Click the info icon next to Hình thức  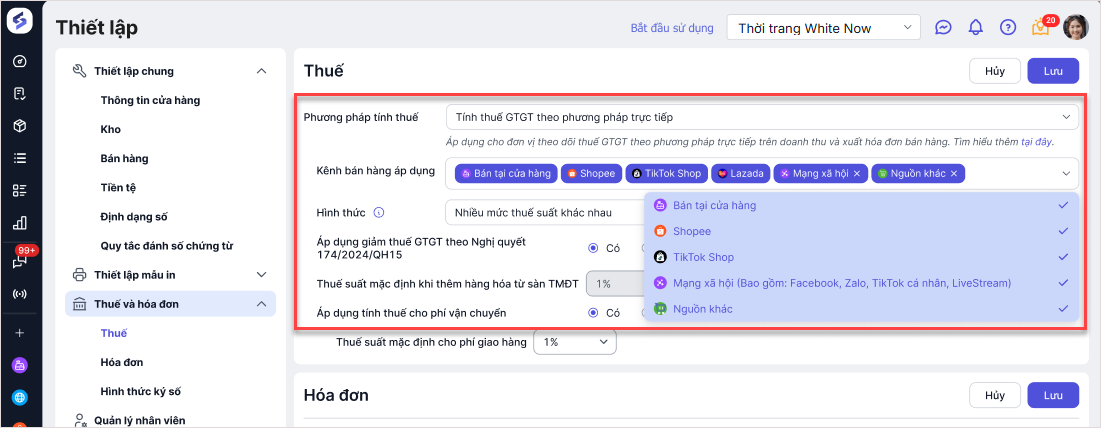point(378,212)
